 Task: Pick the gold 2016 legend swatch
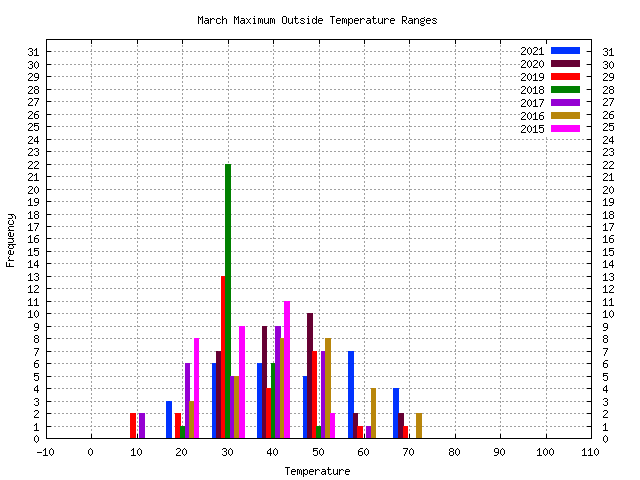point(565,116)
